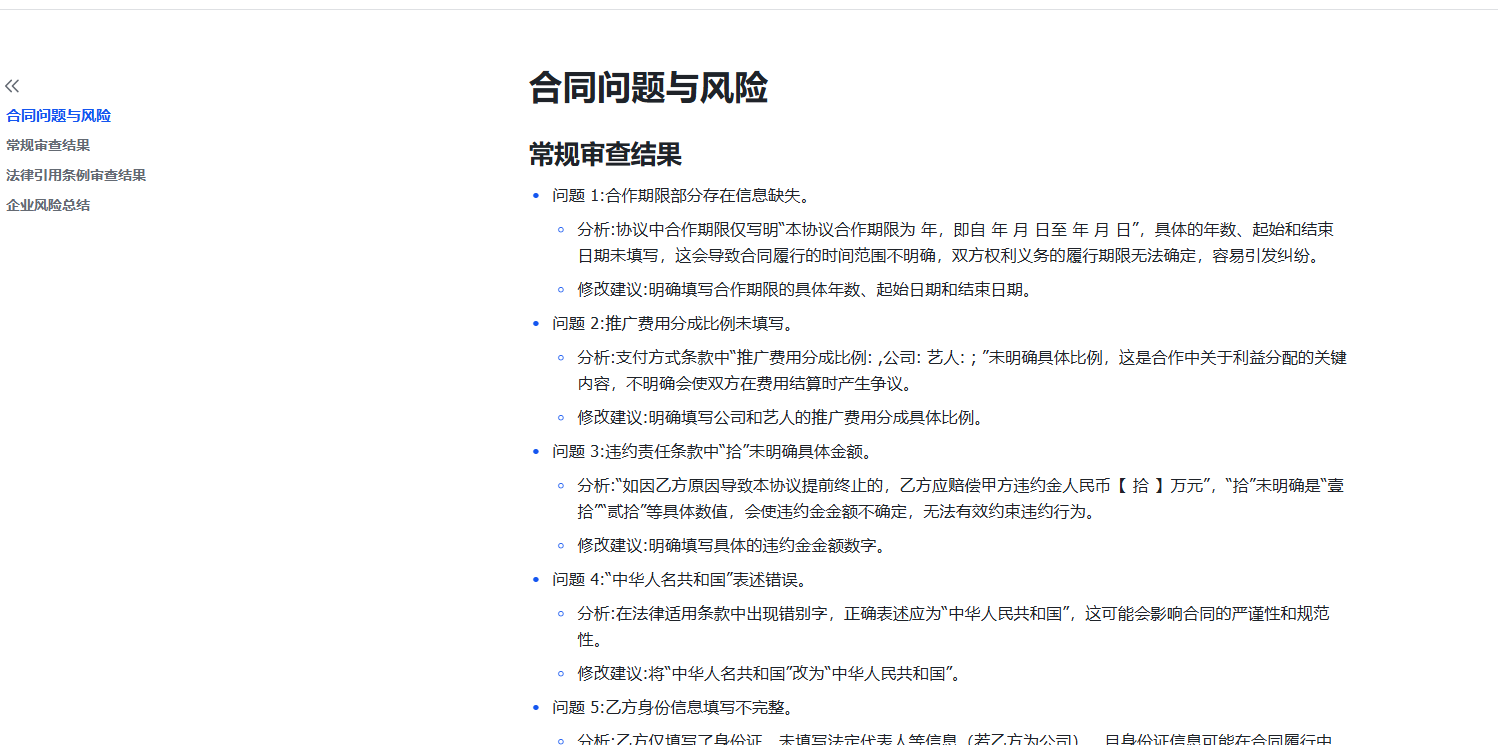
Task: Select the line 问题 3:违约责任条款中"拾"未明确具体金额
Action: point(714,451)
